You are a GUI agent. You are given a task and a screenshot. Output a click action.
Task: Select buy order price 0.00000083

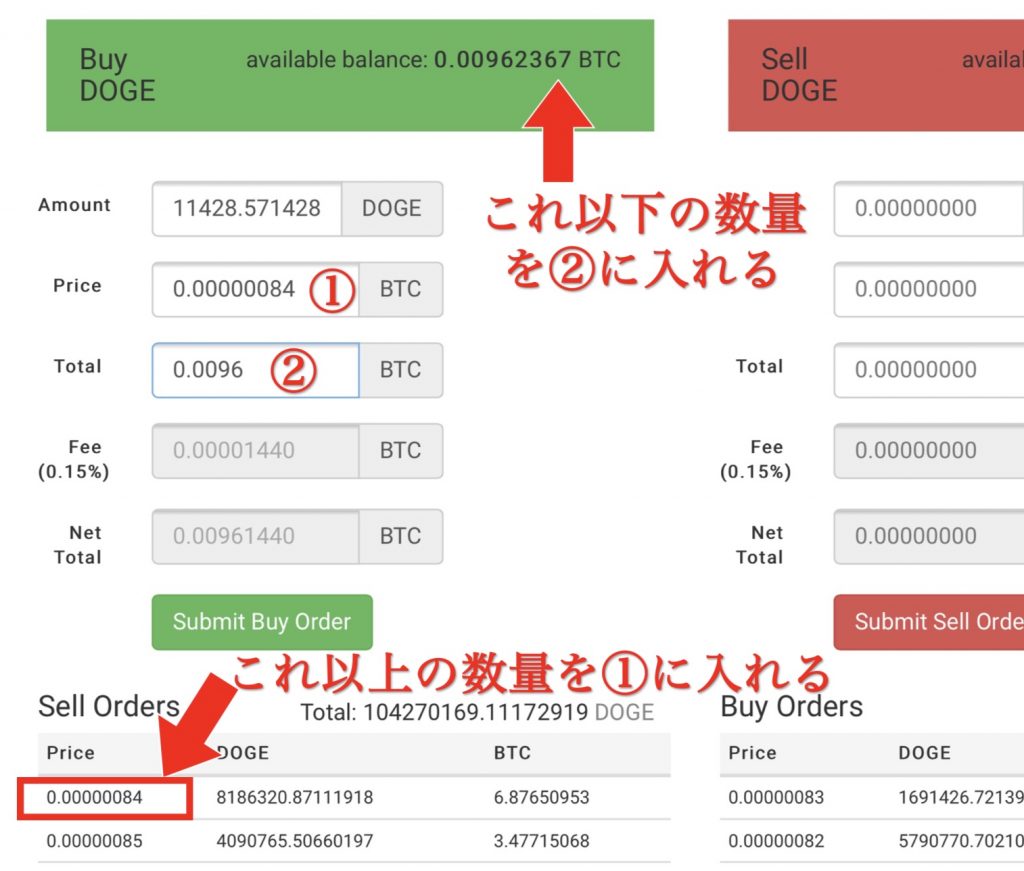click(x=776, y=797)
